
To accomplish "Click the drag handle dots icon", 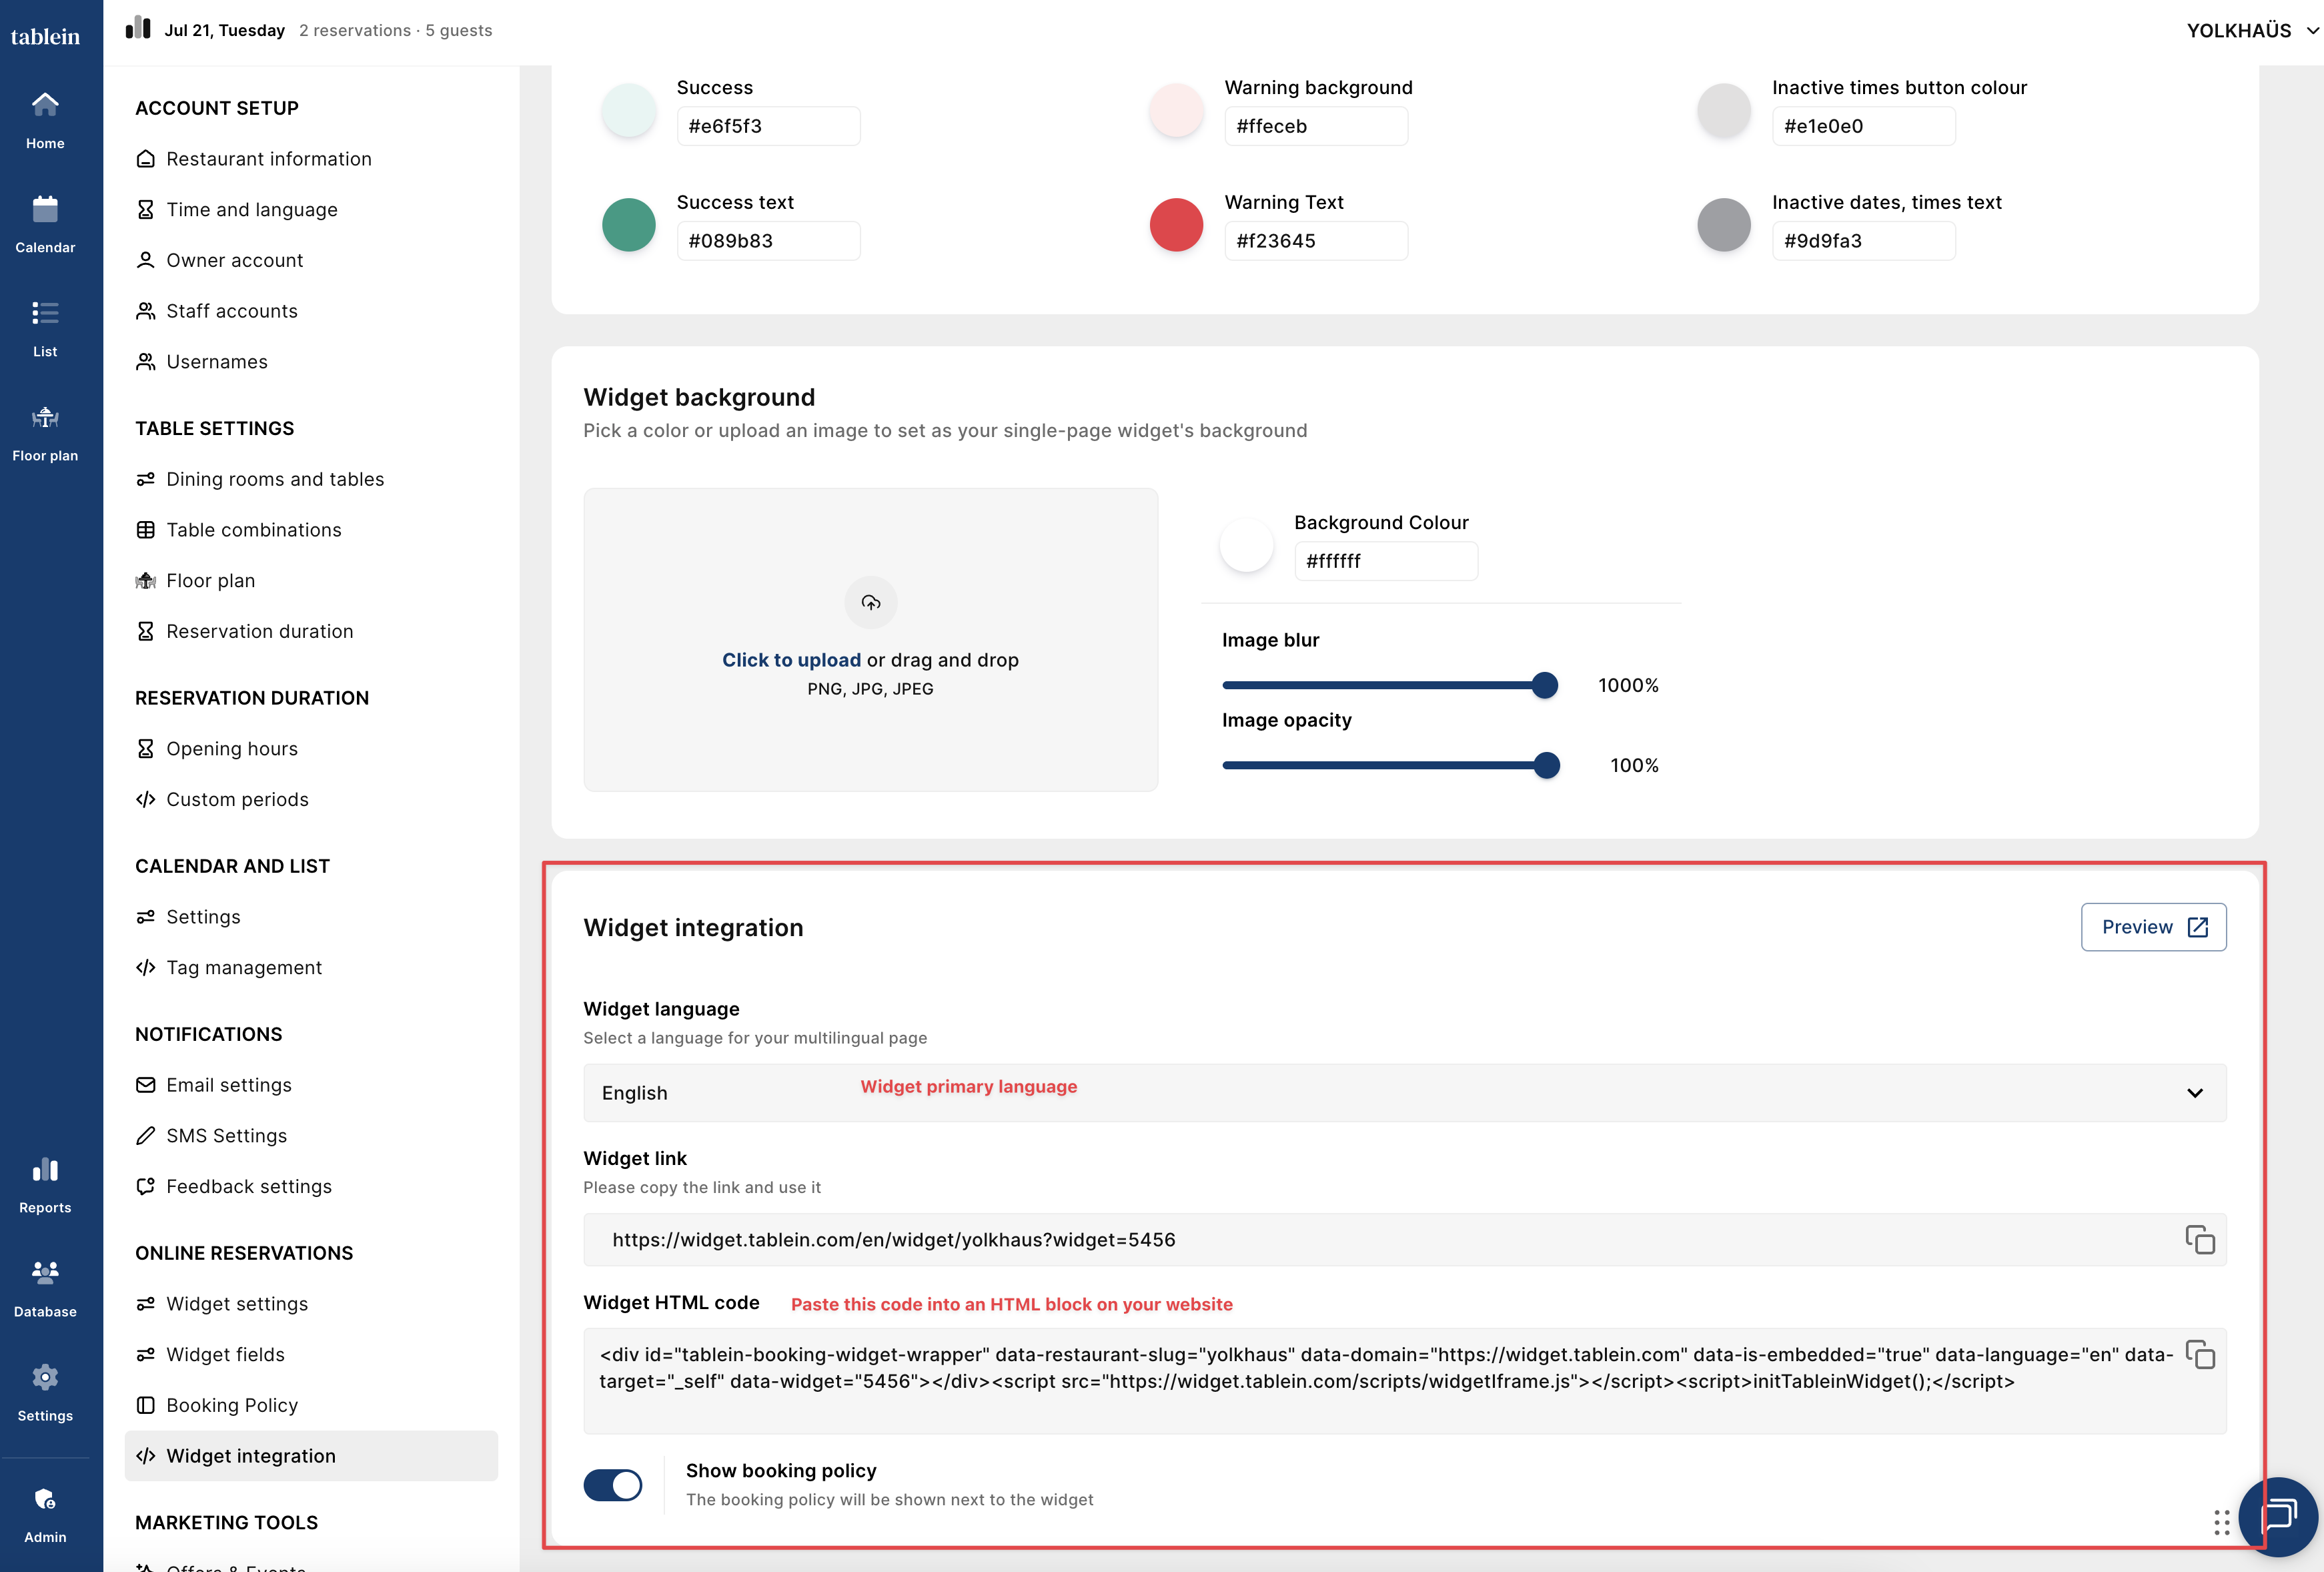I will (2221, 1522).
